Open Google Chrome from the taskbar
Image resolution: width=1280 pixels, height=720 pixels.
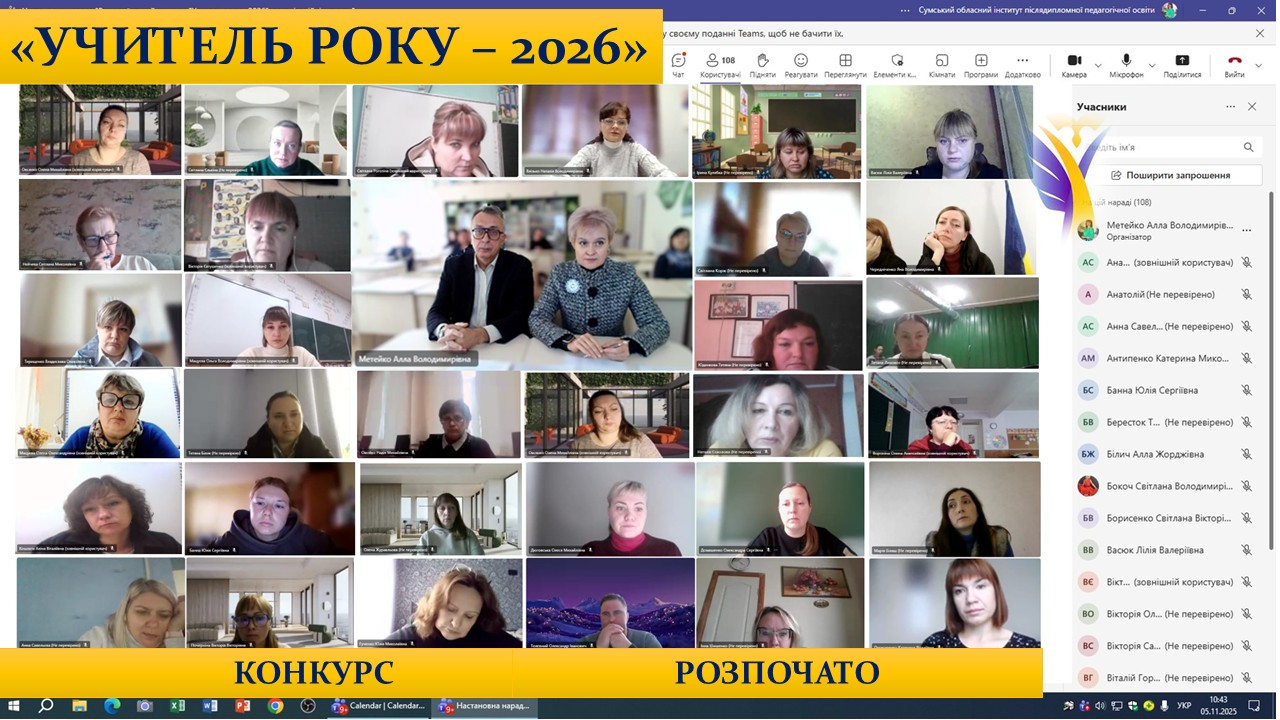pos(275,706)
